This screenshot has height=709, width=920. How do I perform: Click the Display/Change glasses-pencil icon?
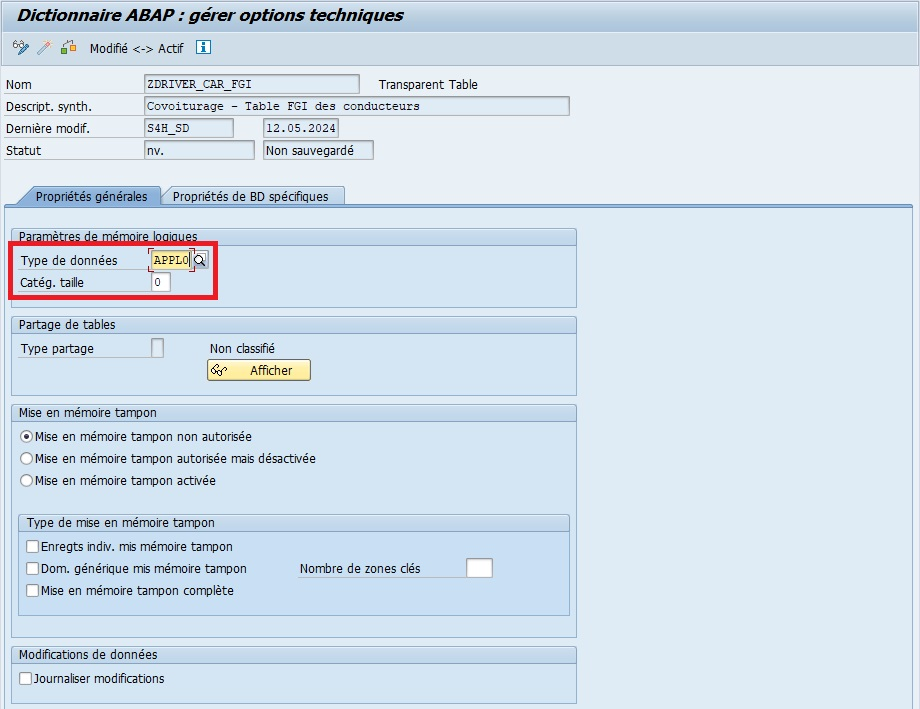20,48
